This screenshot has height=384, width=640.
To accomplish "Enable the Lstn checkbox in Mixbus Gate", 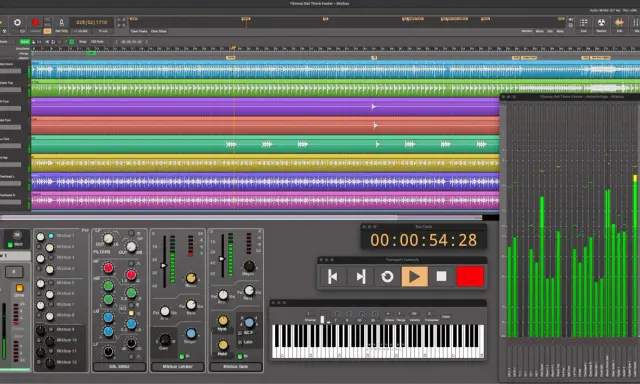I will coord(240,342).
